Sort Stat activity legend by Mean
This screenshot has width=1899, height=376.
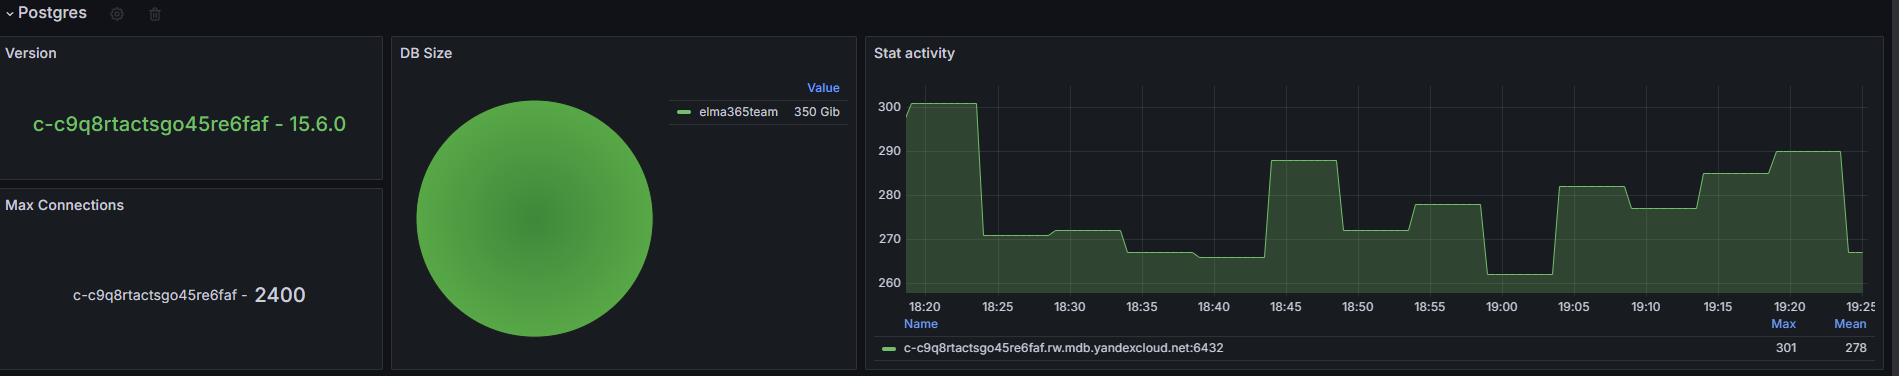coord(1850,324)
